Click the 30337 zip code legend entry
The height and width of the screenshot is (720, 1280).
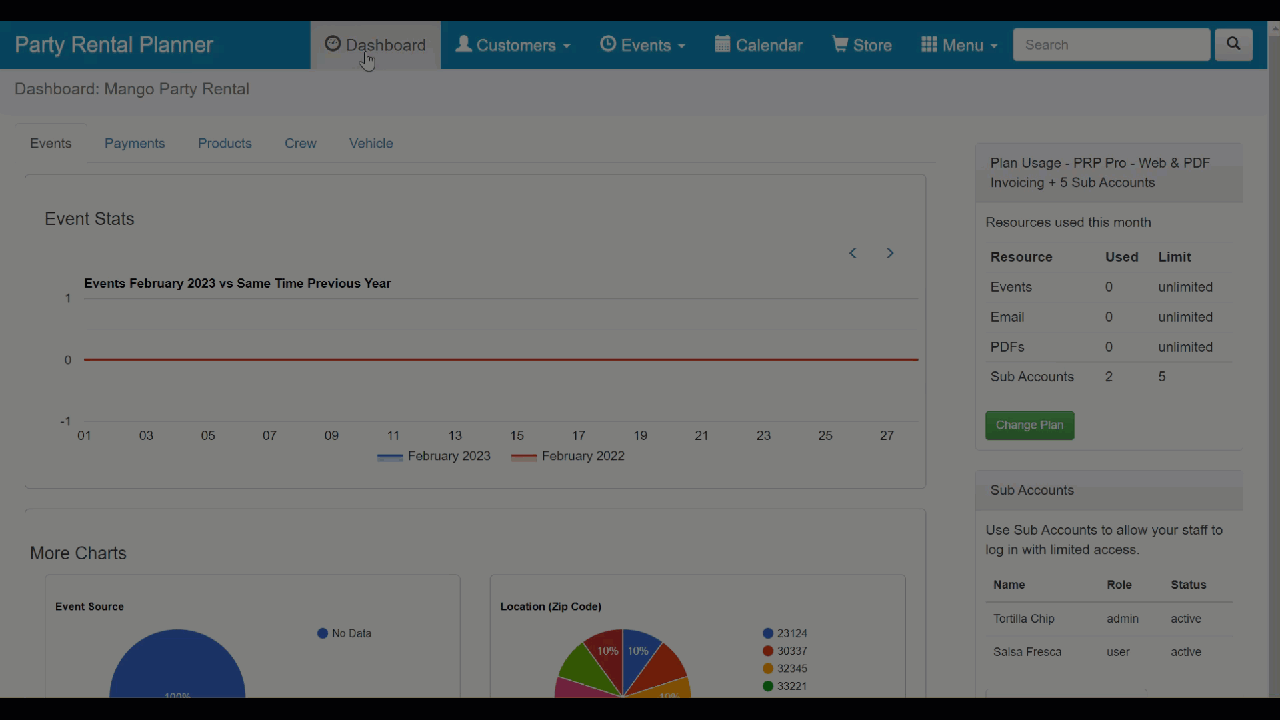point(784,651)
